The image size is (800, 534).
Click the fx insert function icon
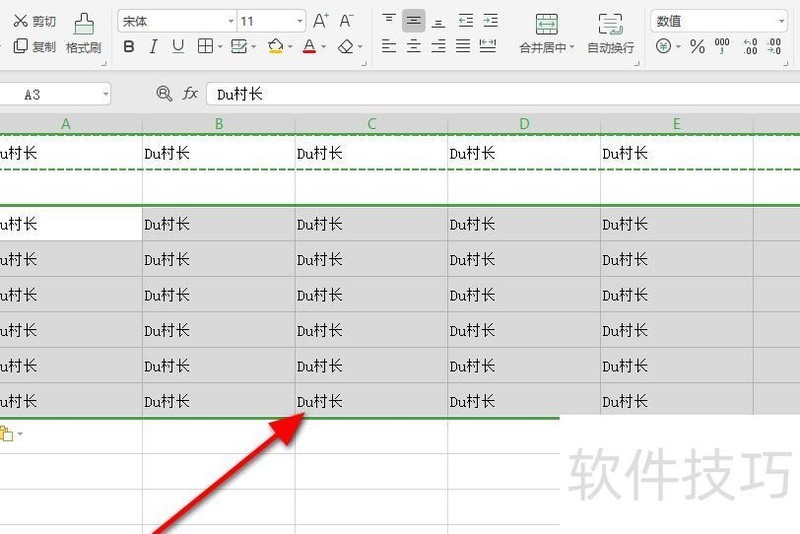pyautogui.click(x=190, y=93)
